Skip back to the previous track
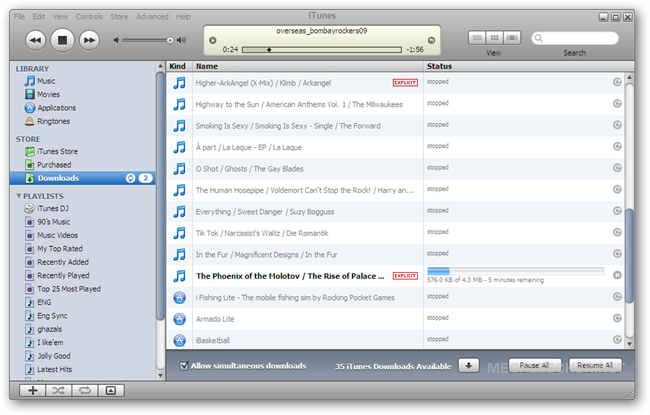Image resolution: width=650 pixels, height=415 pixels. (x=36, y=40)
